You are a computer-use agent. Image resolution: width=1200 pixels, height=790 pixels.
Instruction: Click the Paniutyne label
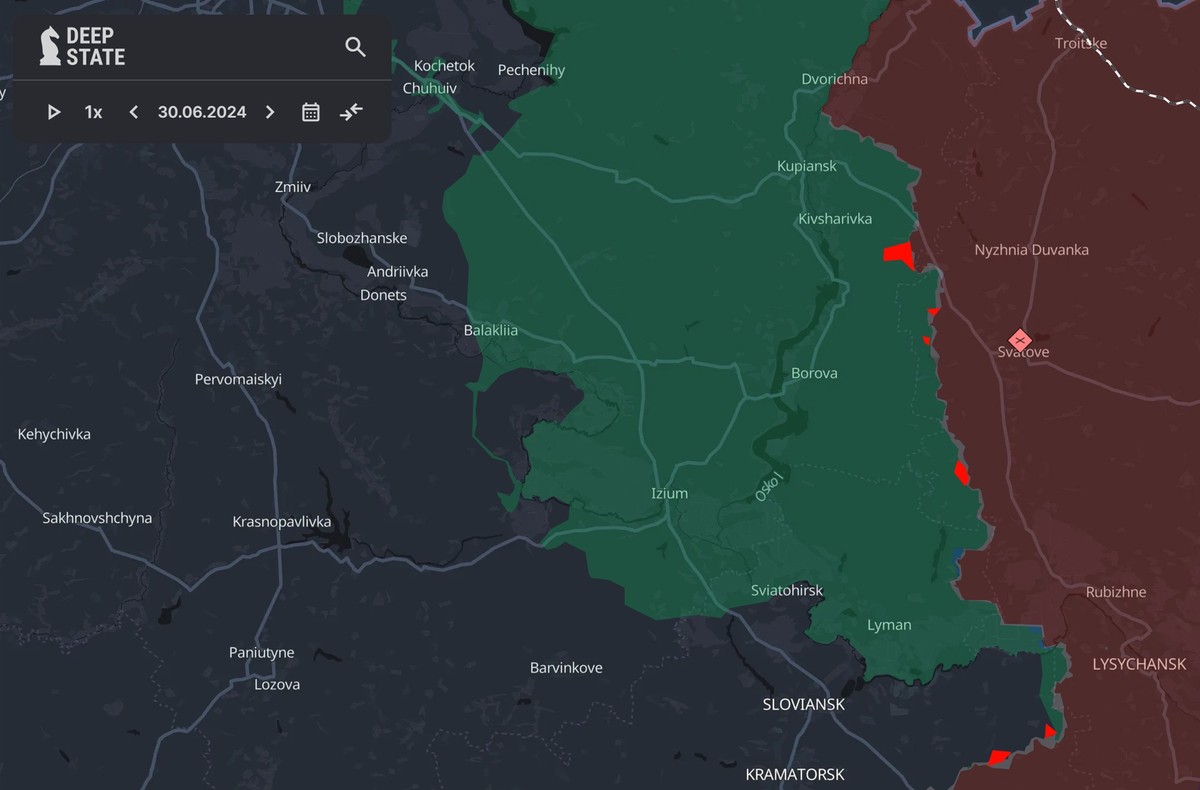(x=262, y=653)
